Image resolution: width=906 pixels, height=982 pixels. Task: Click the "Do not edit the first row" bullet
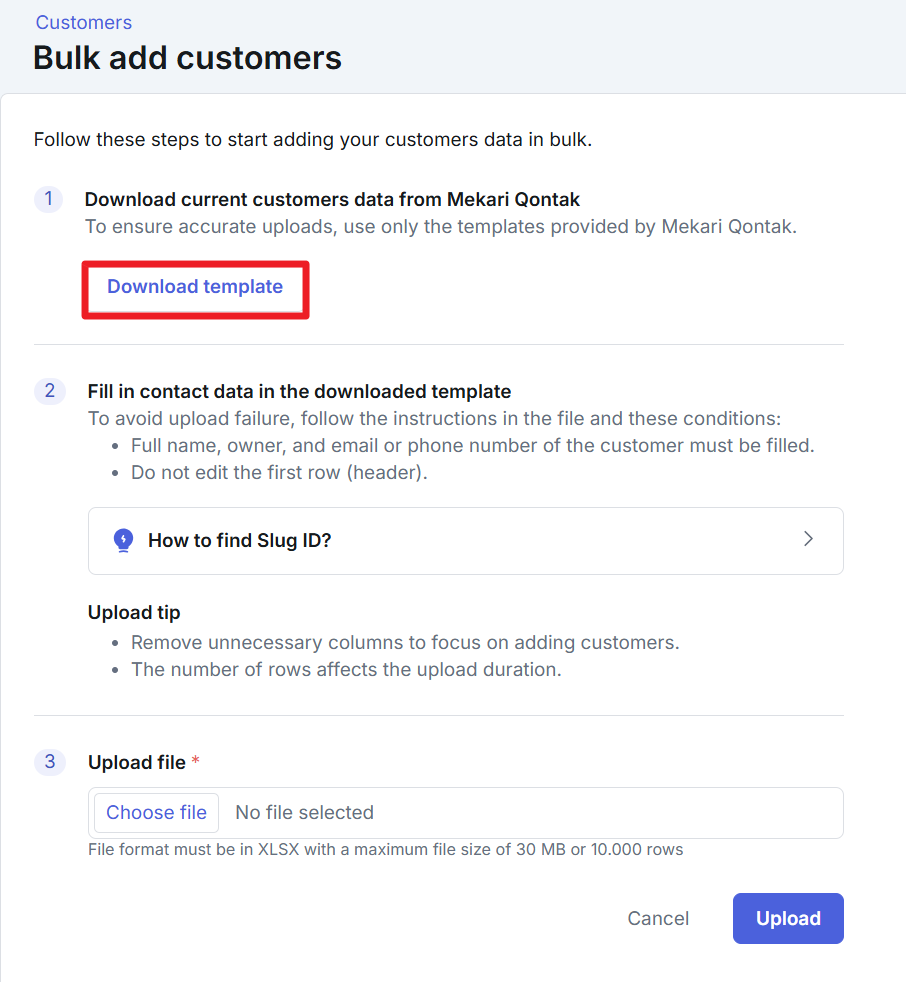click(x=279, y=472)
